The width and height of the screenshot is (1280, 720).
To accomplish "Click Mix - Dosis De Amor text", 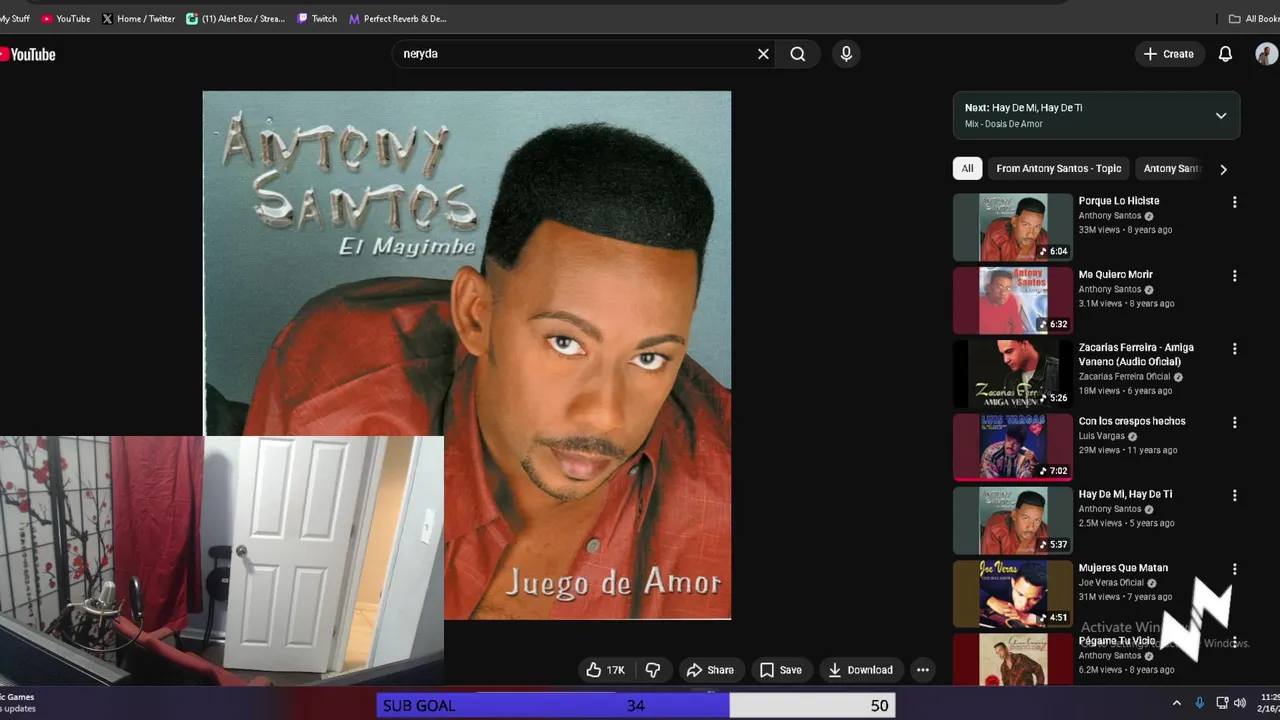I will [x=1004, y=124].
